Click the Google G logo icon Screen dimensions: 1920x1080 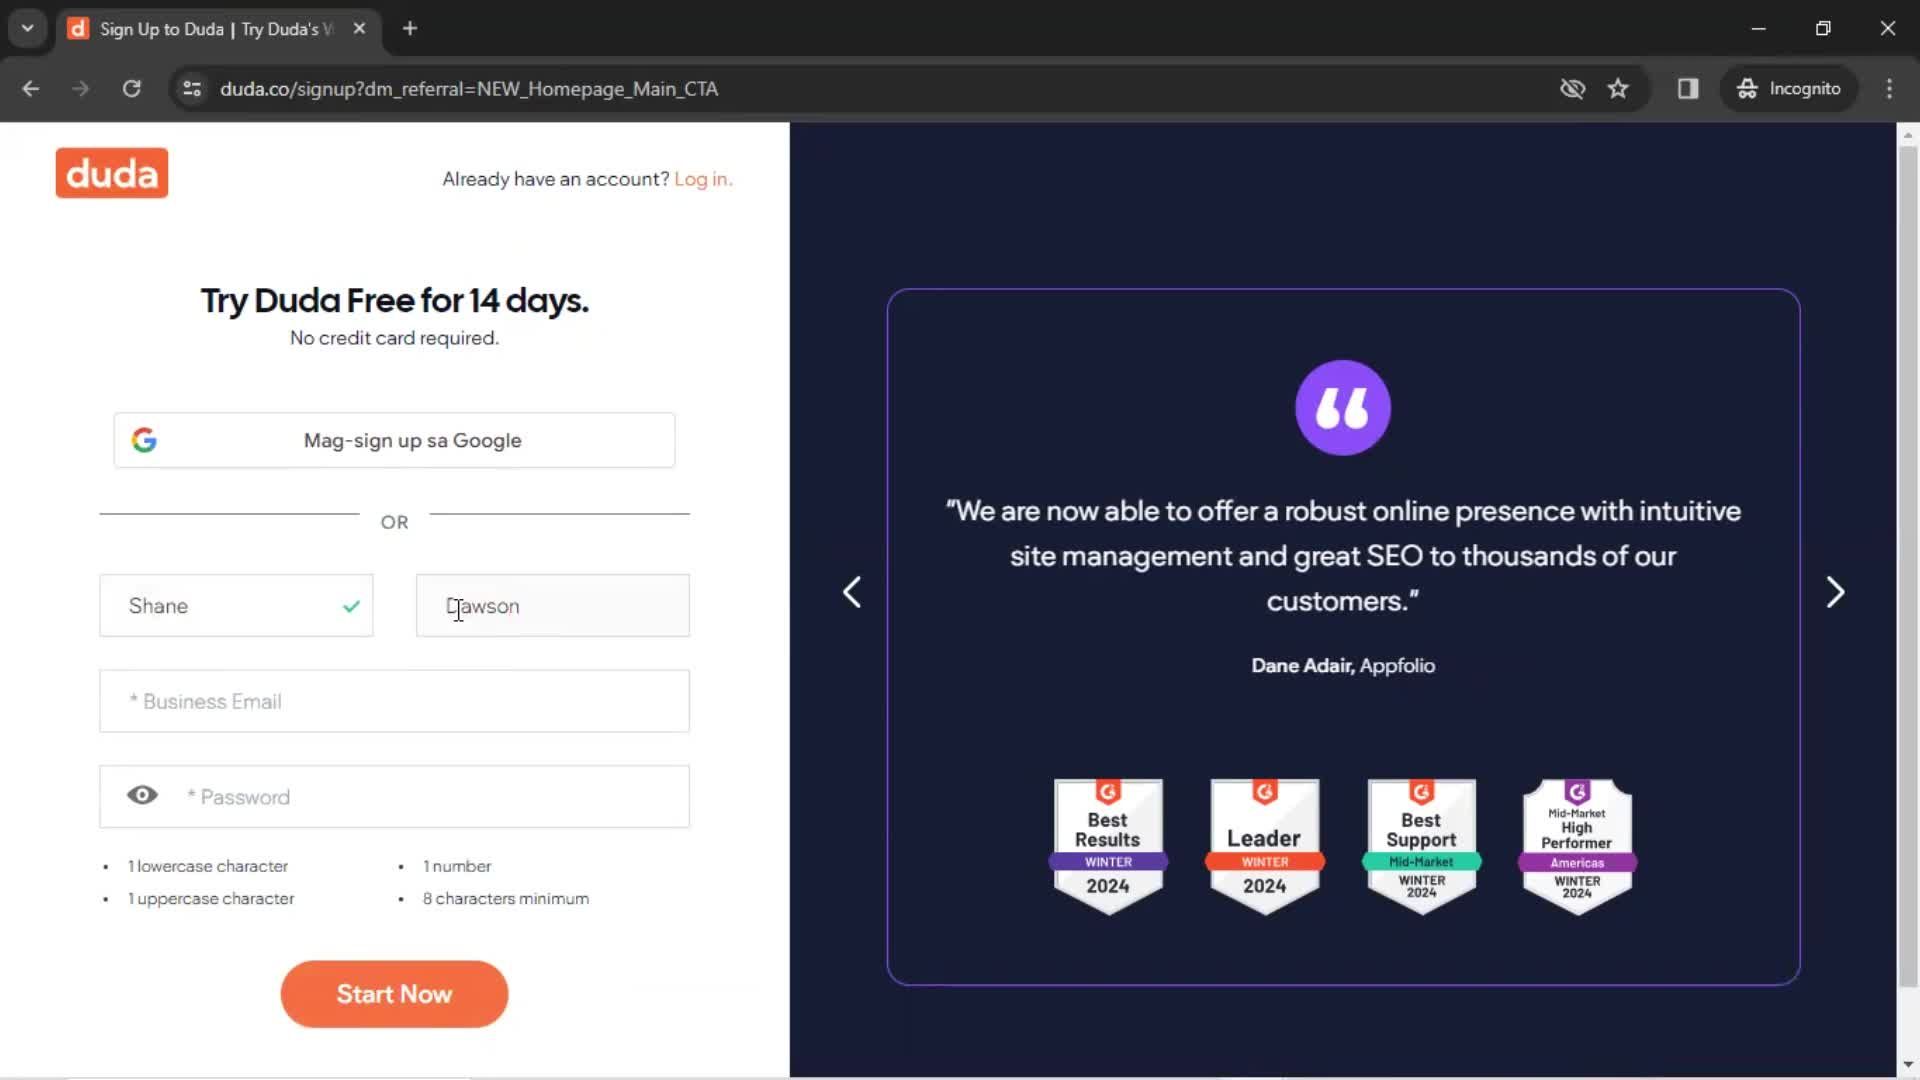click(x=144, y=440)
